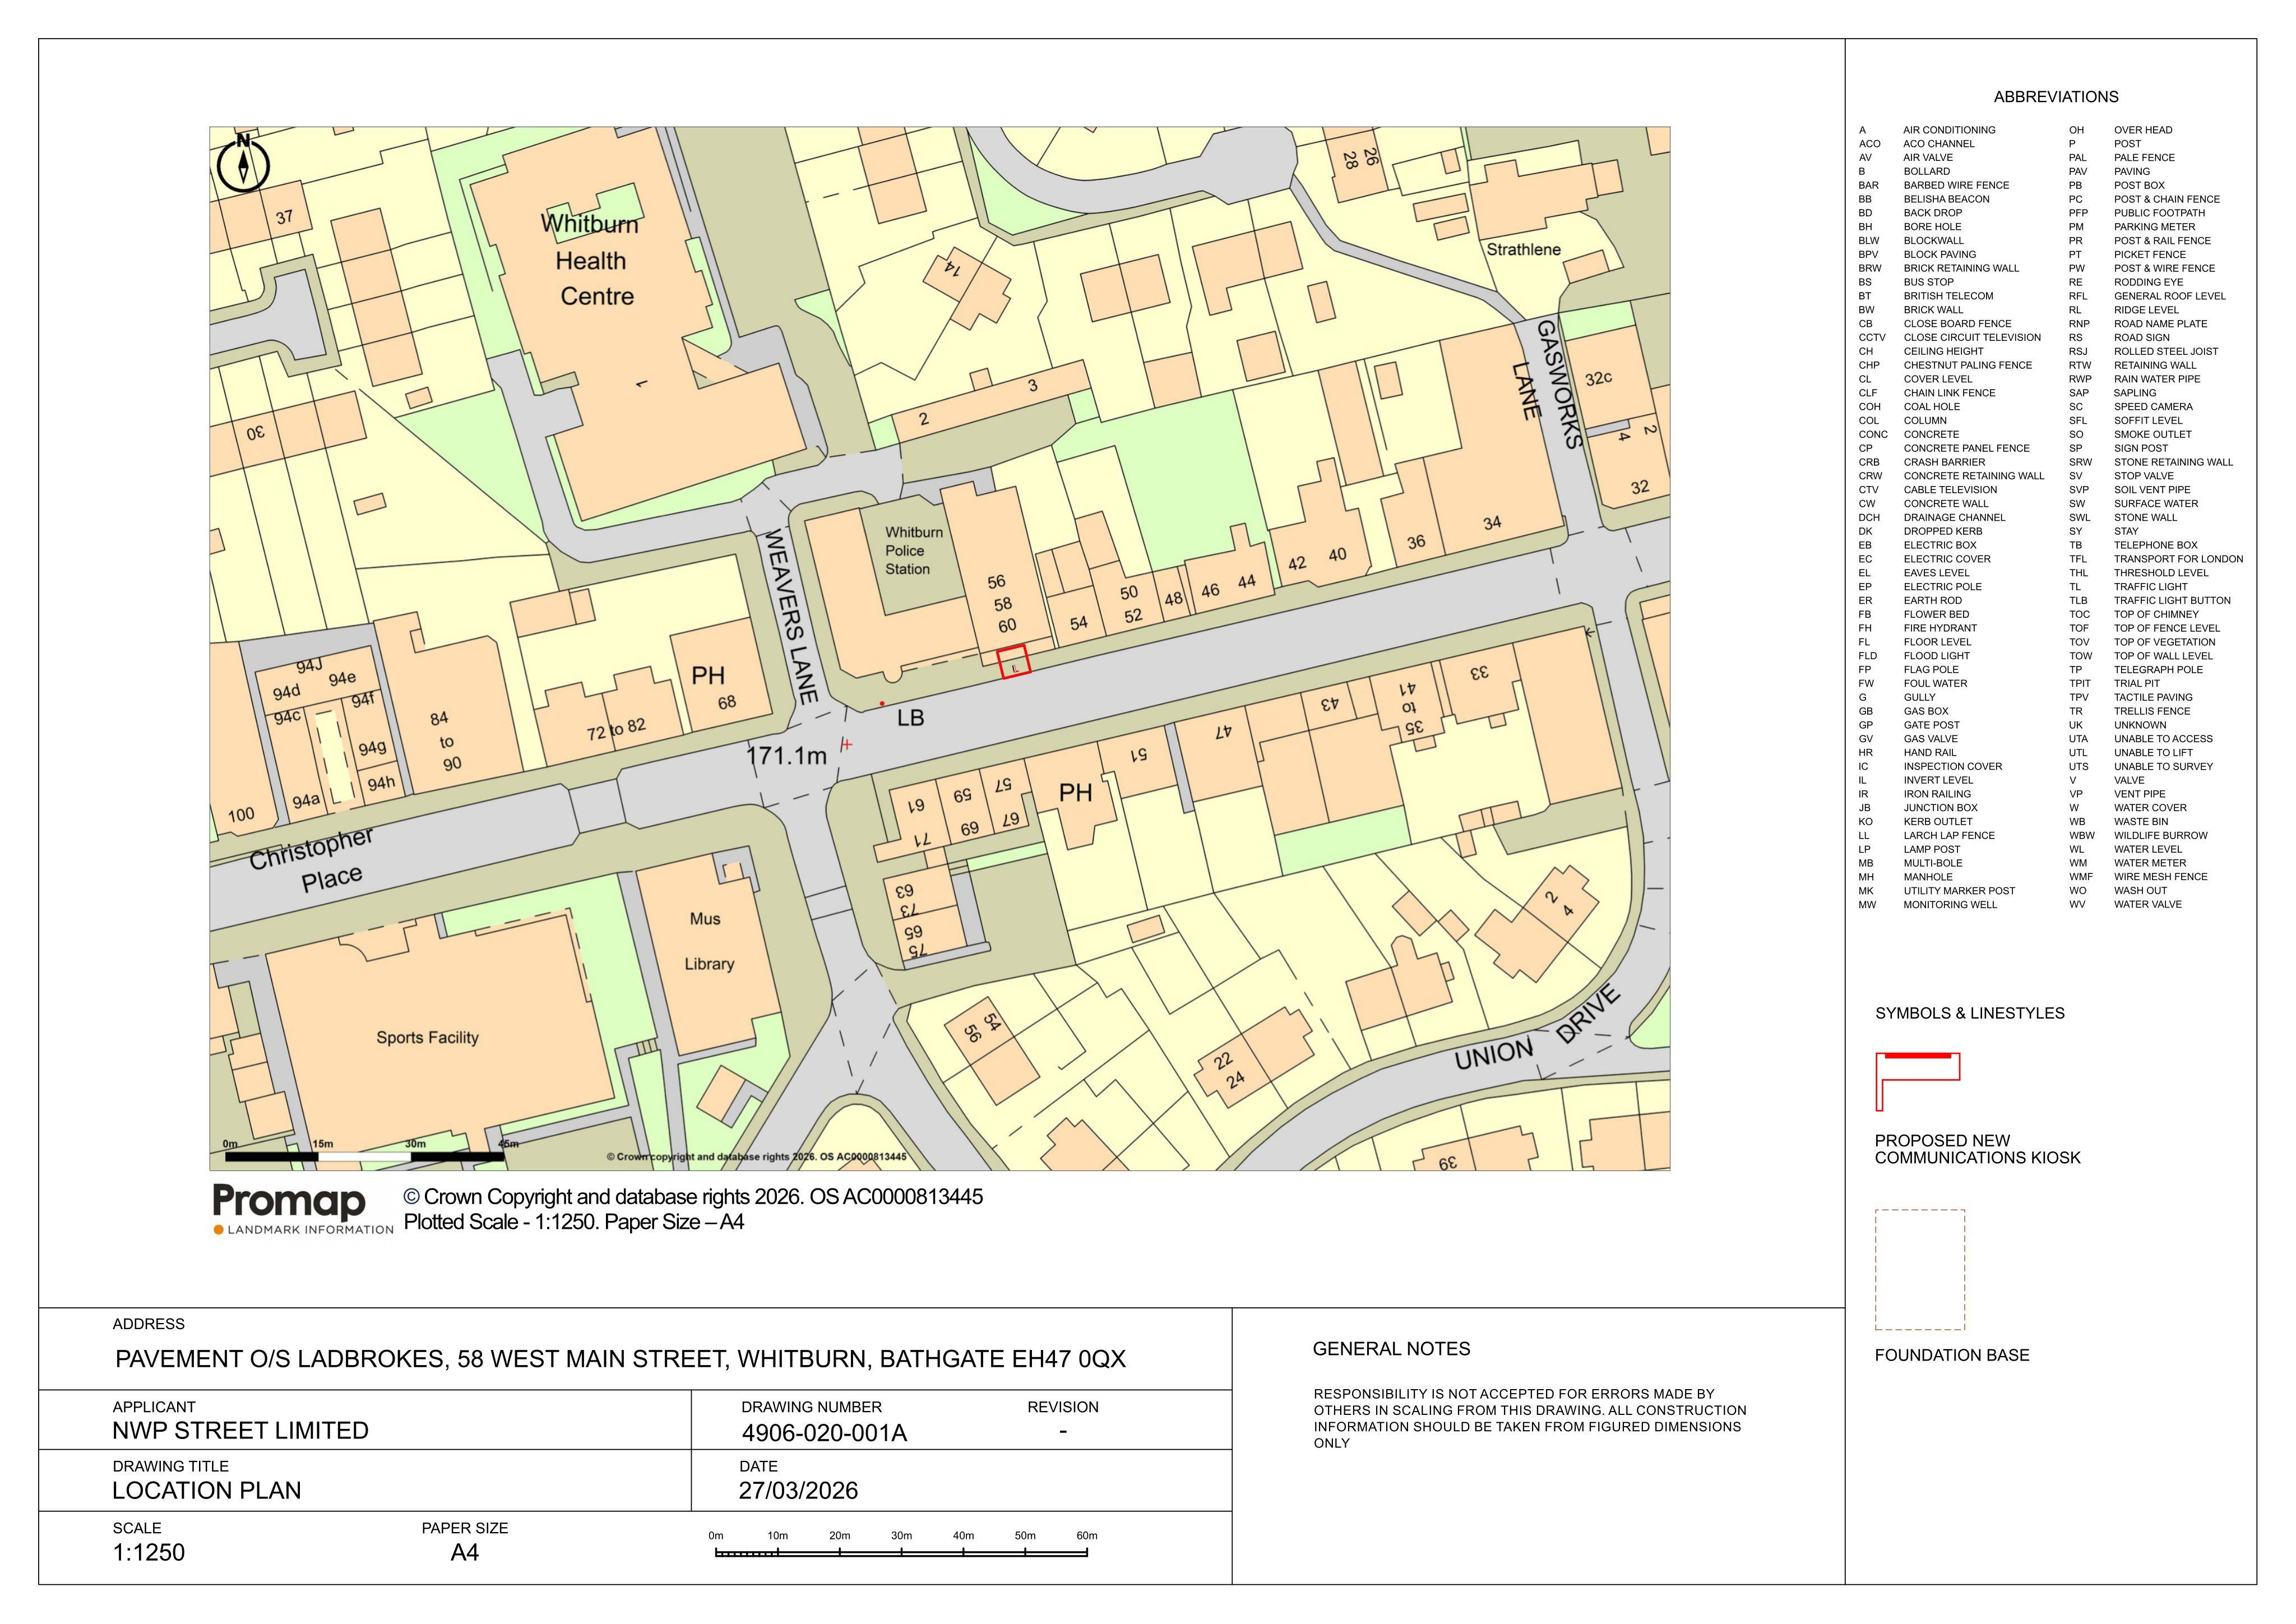This screenshot has width=2296, height=1624.
Task: Select the date "27/03/2026"
Action: click(798, 1491)
